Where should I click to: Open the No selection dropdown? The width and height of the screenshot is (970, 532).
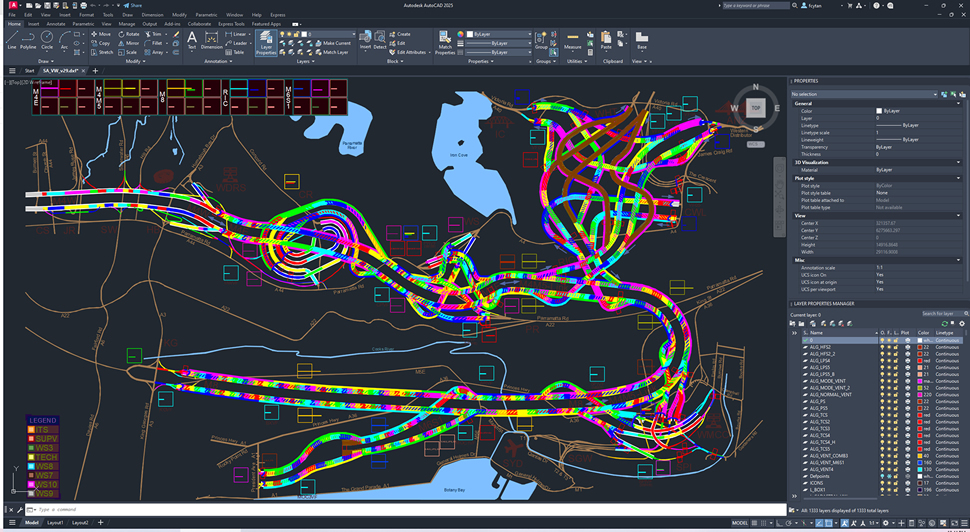click(864, 94)
